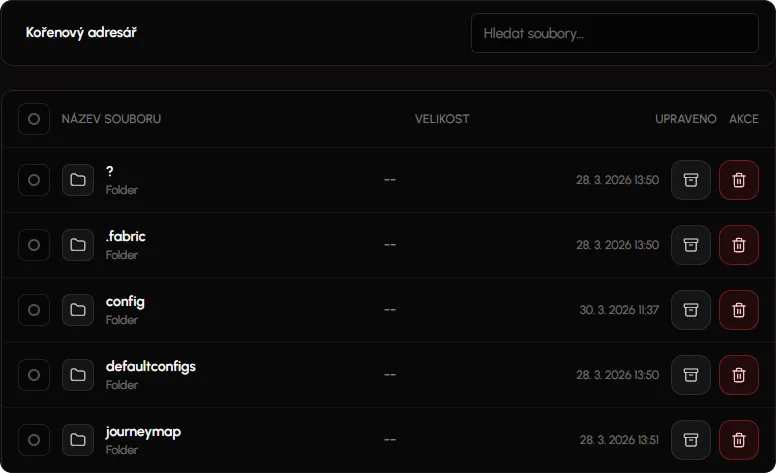Sort by Název souboru column header
This screenshot has height=473, width=776.
111,119
